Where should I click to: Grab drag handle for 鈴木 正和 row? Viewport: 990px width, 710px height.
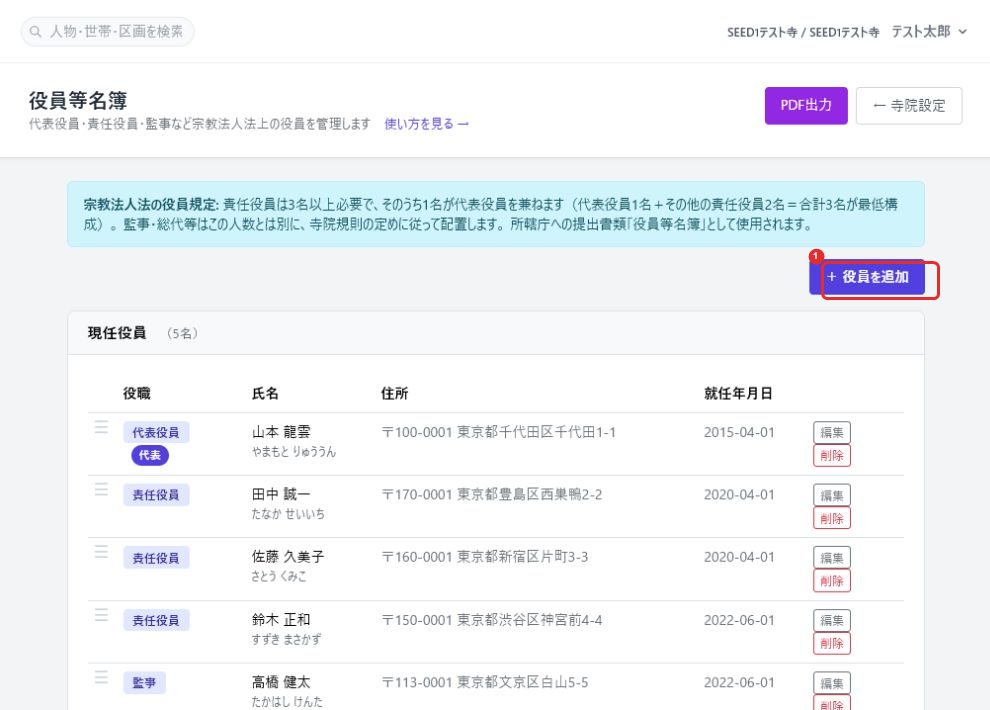(101, 615)
